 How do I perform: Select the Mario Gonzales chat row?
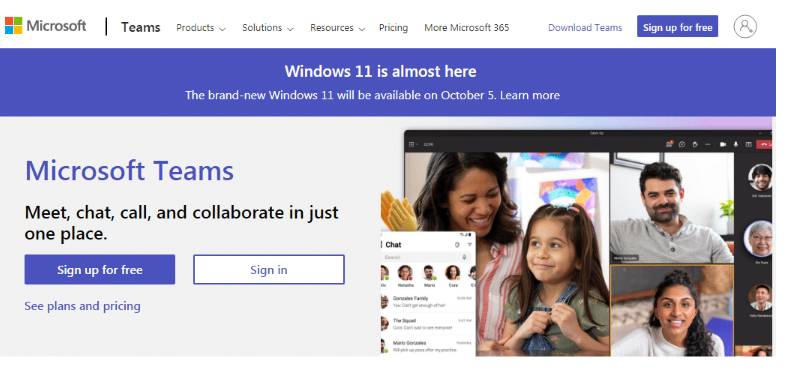[x=428, y=346]
